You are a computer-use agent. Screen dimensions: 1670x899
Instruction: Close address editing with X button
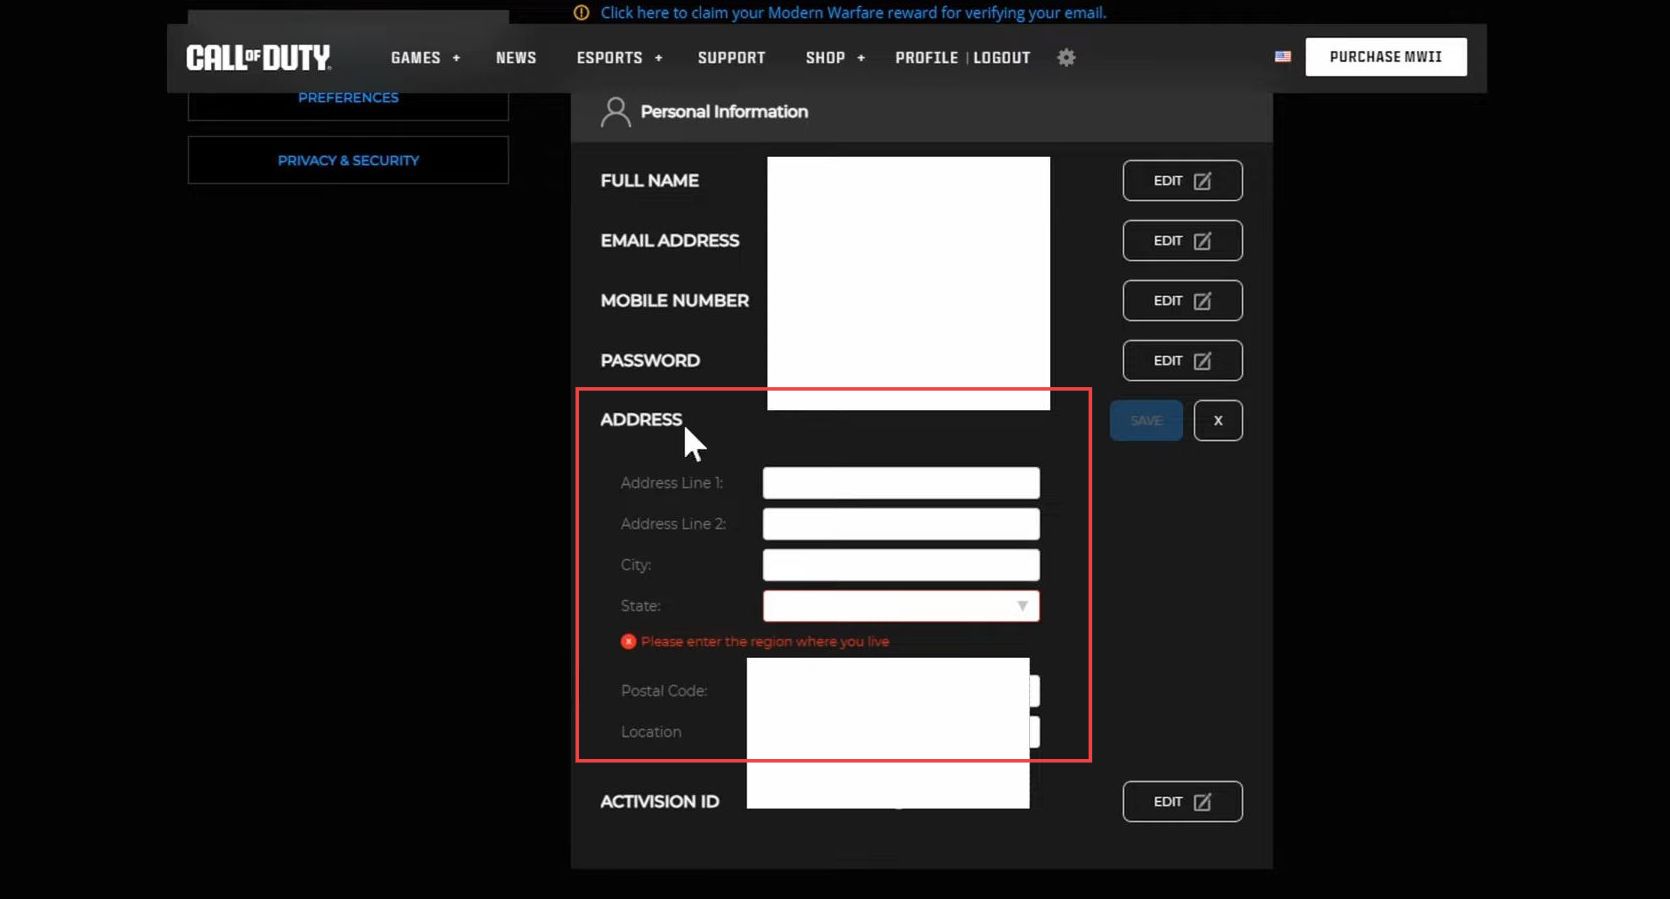[x=1217, y=421]
